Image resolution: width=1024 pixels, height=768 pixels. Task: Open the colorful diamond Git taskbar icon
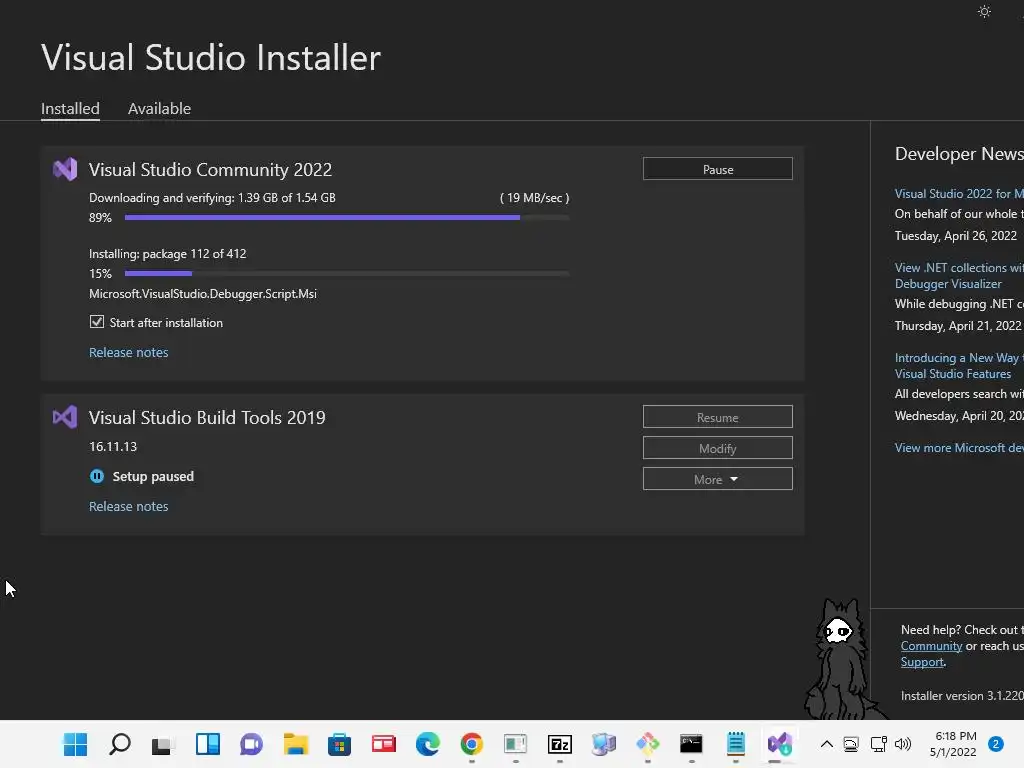point(648,744)
